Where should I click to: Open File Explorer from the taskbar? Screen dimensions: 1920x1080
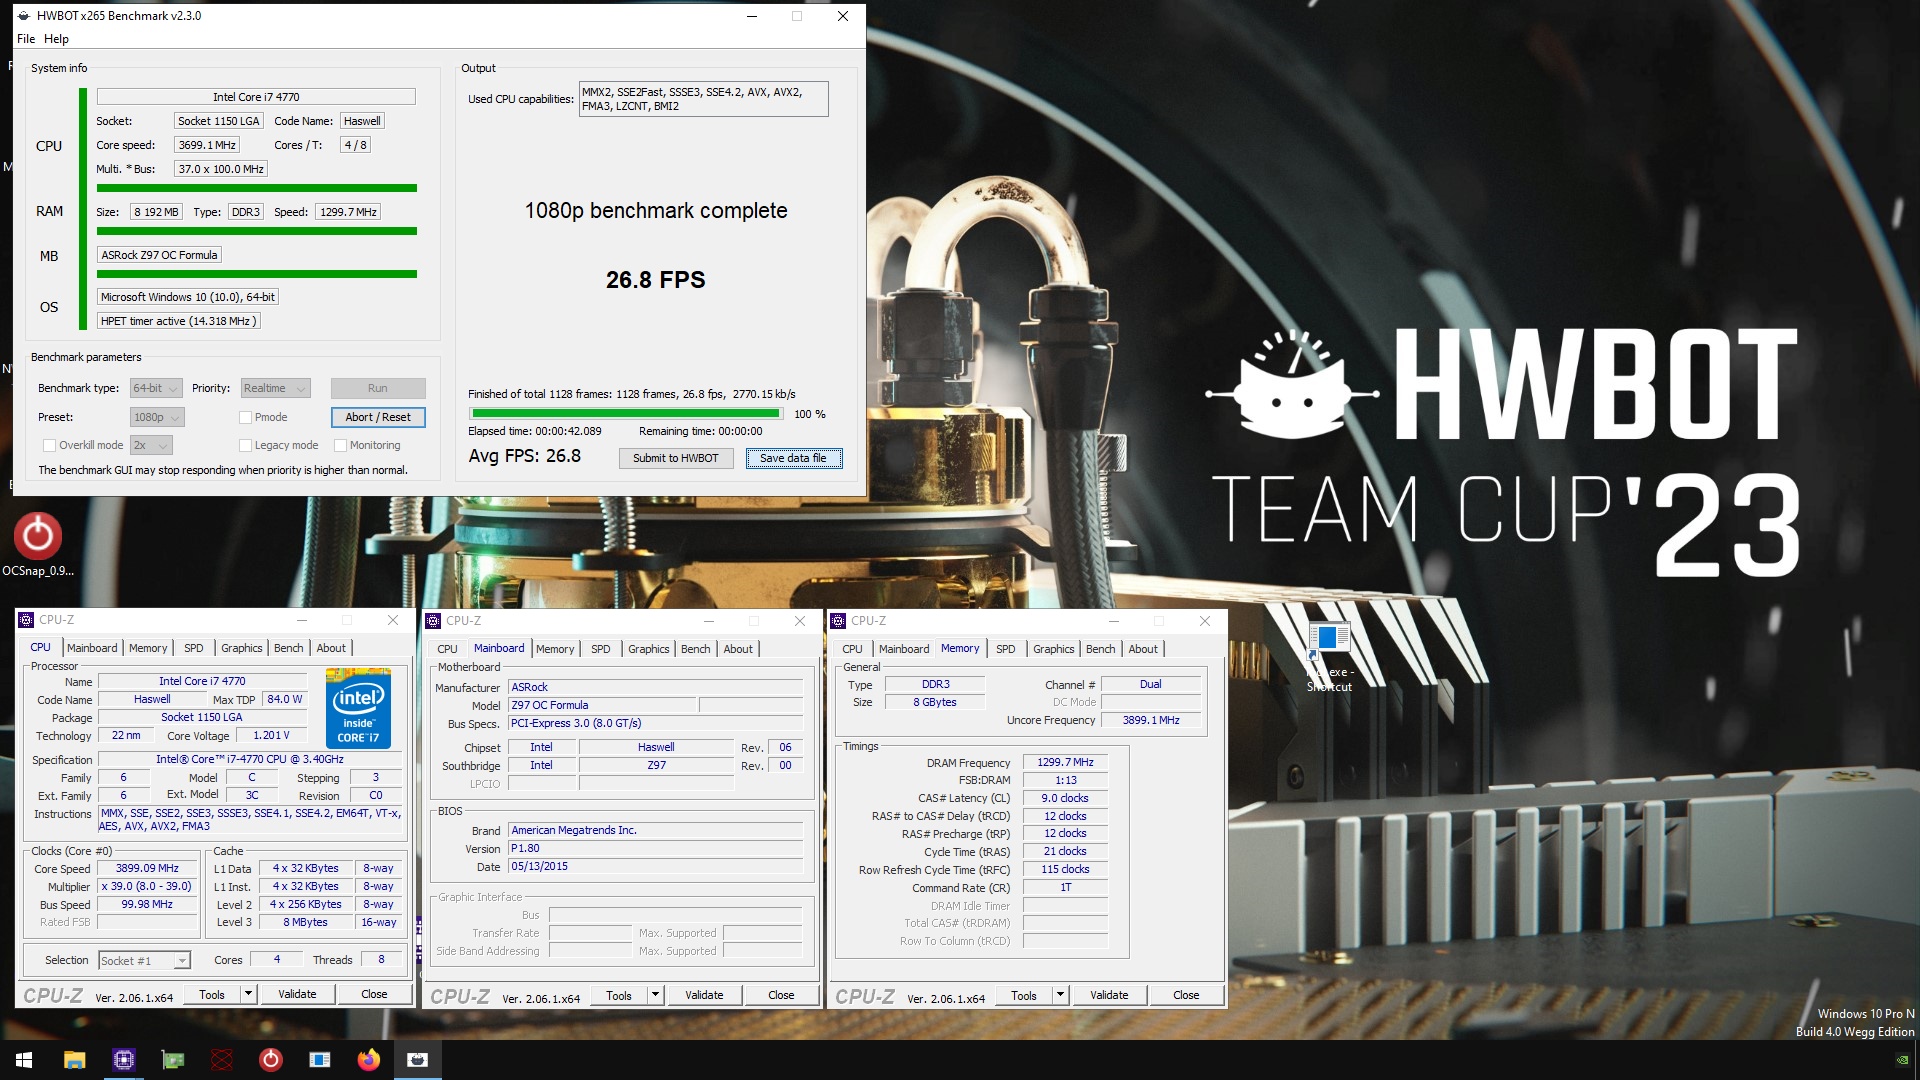tap(74, 1060)
